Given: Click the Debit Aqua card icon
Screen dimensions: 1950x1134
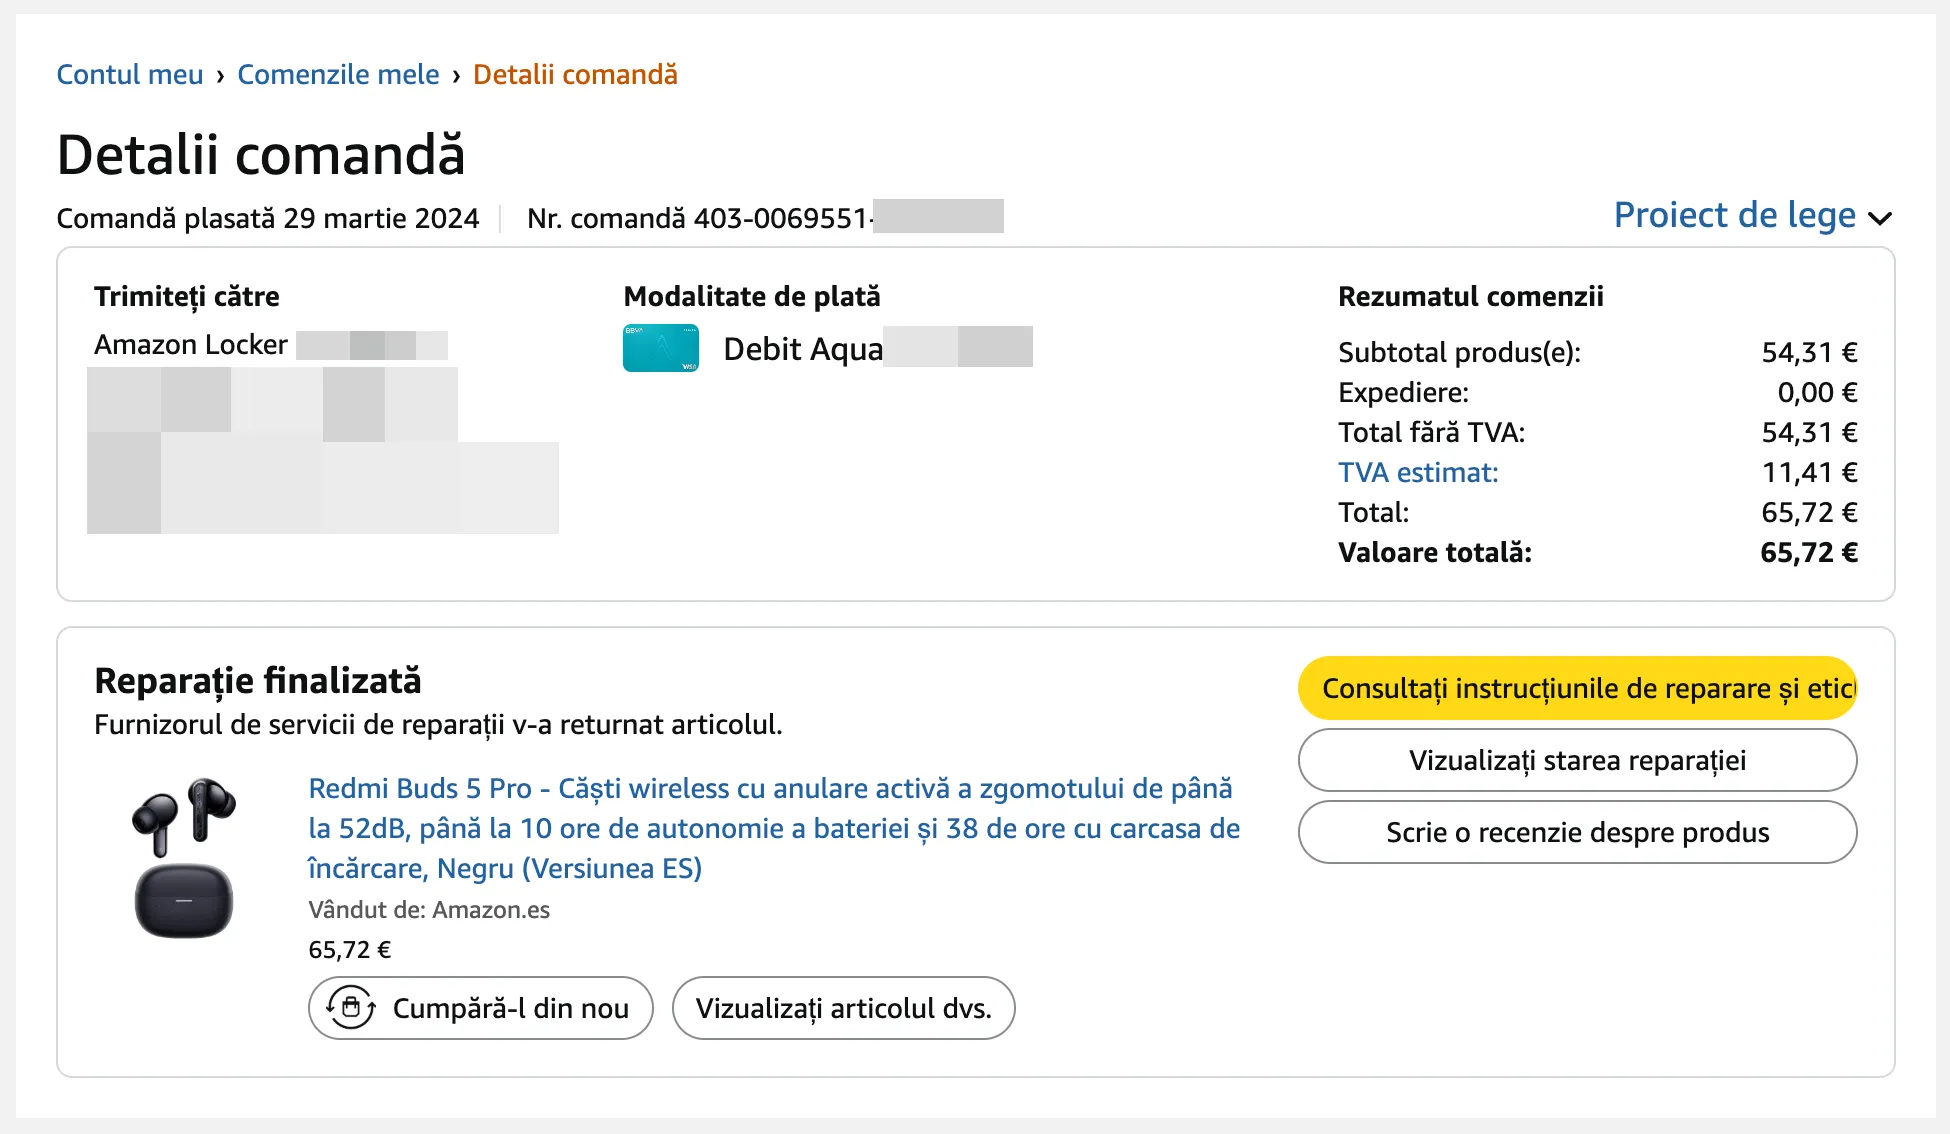Looking at the screenshot, I should pos(660,348).
